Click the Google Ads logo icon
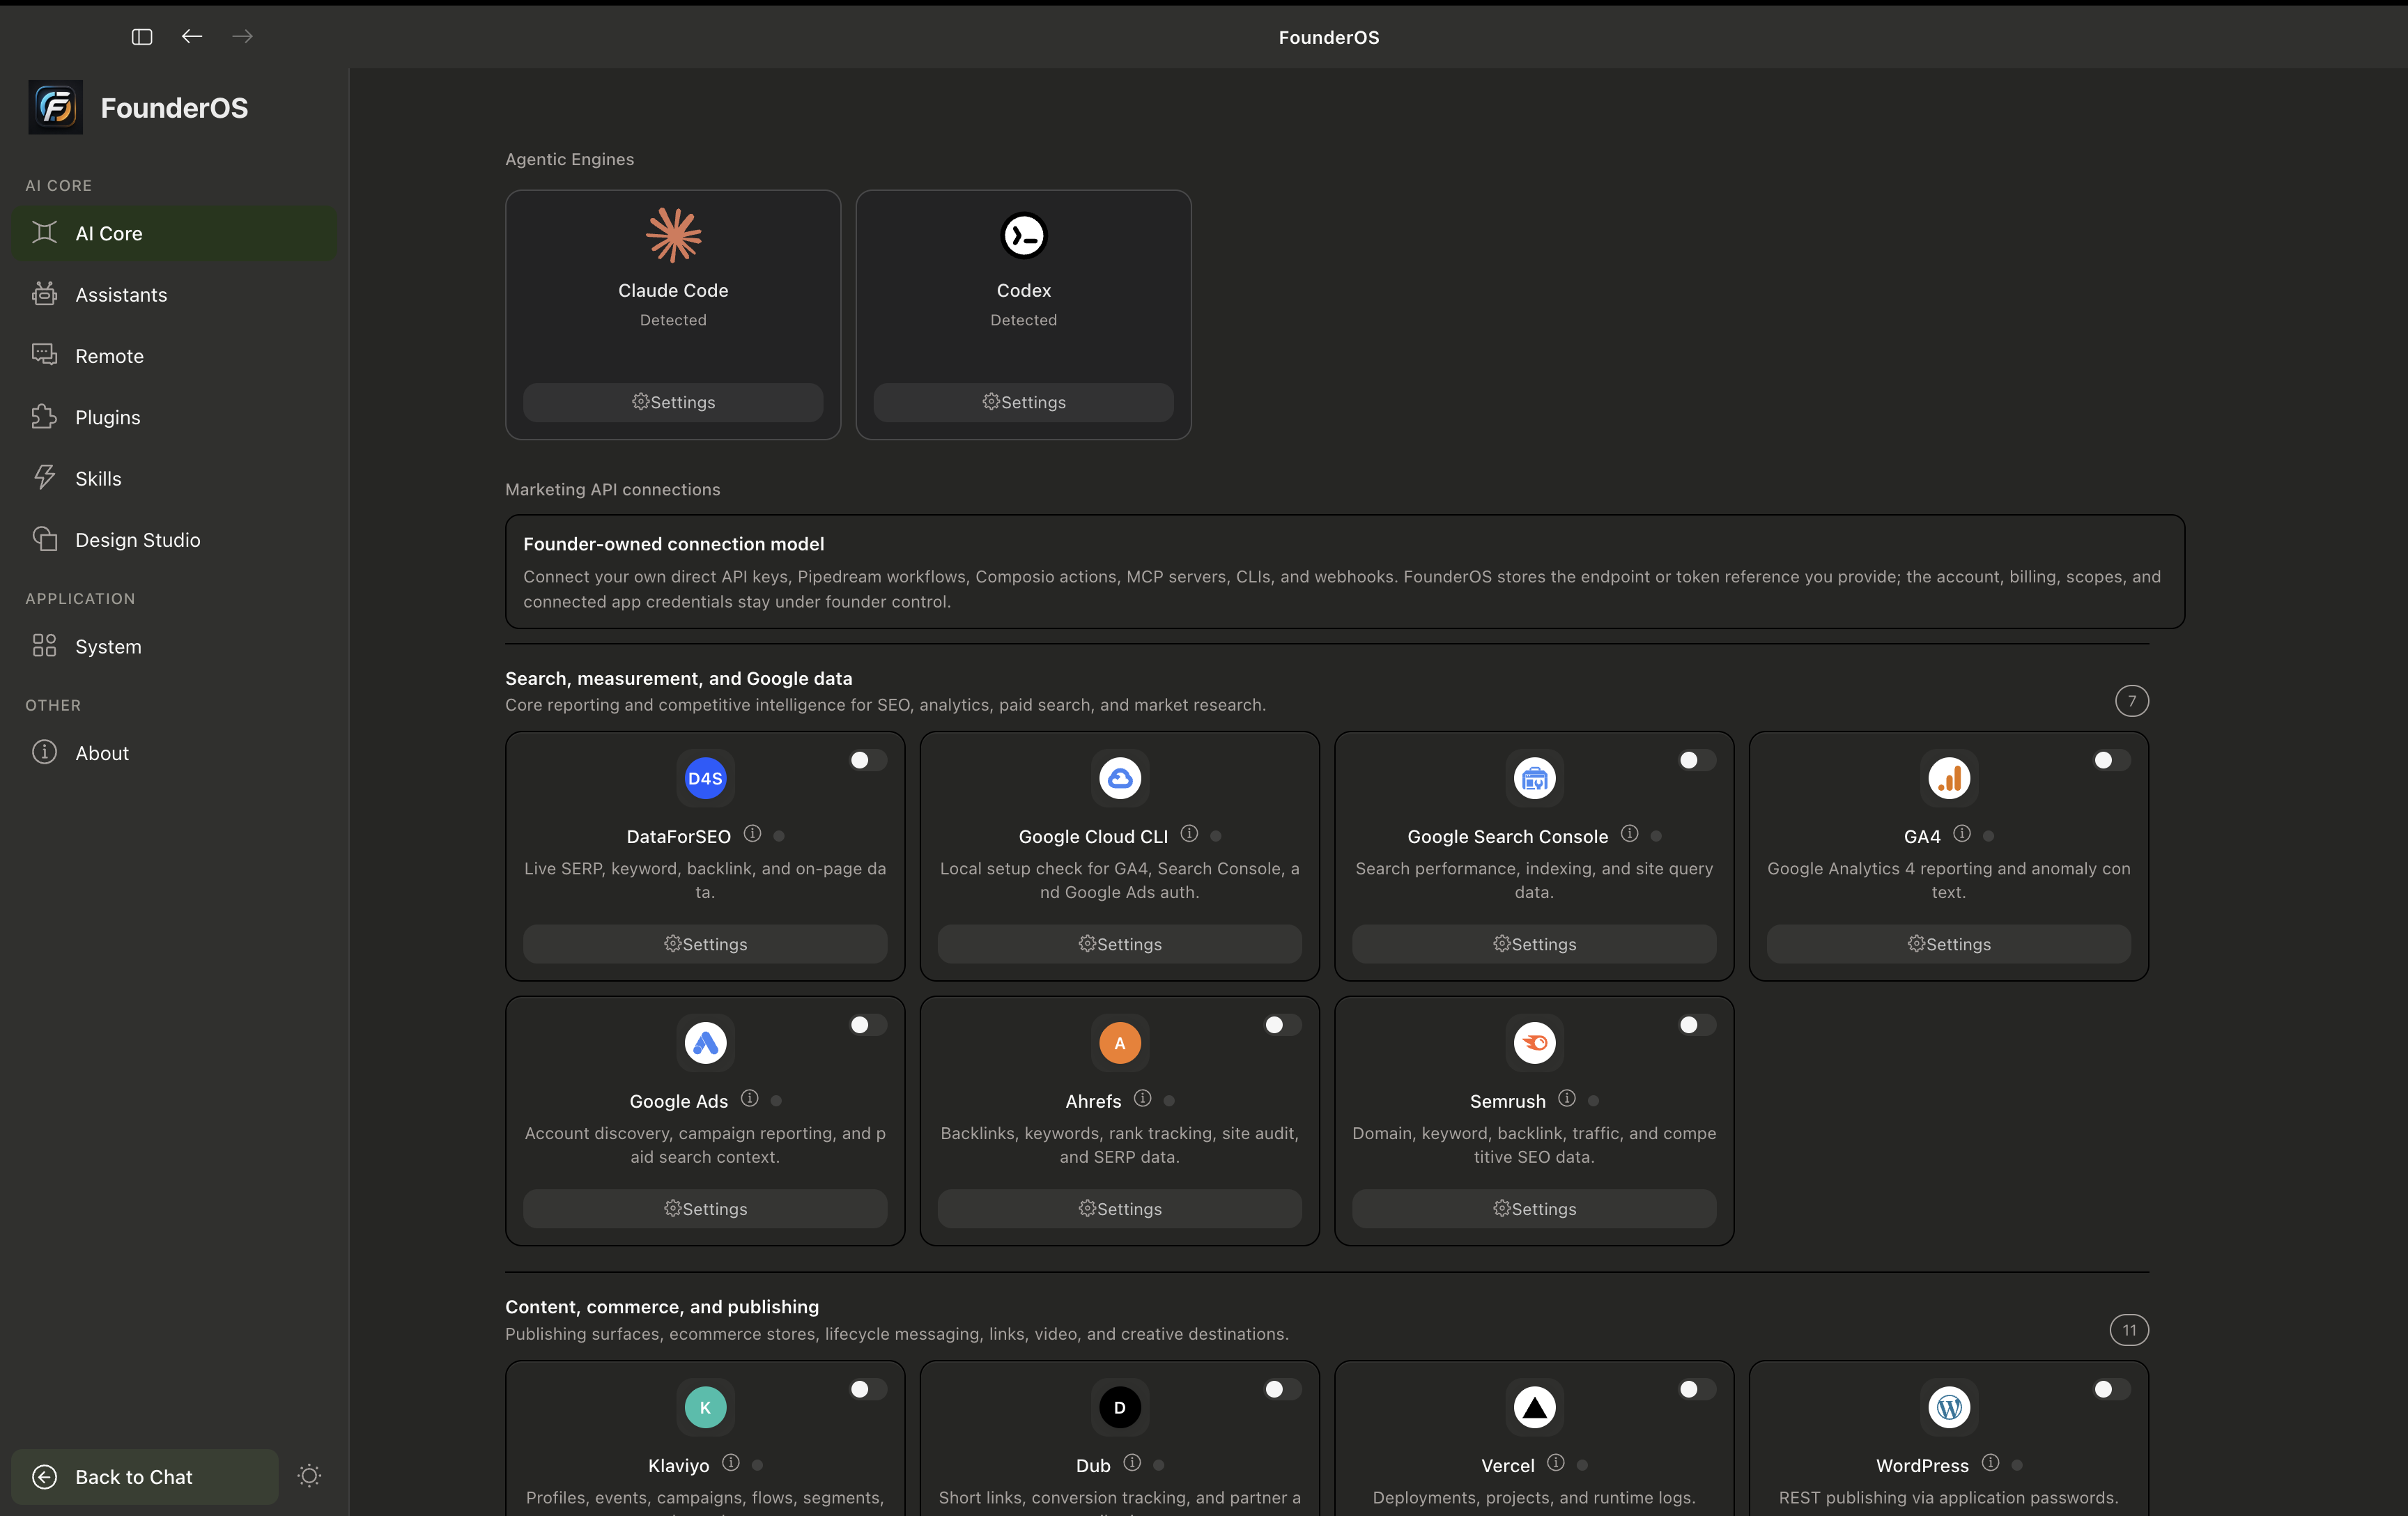The image size is (2408, 1516). 705,1043
